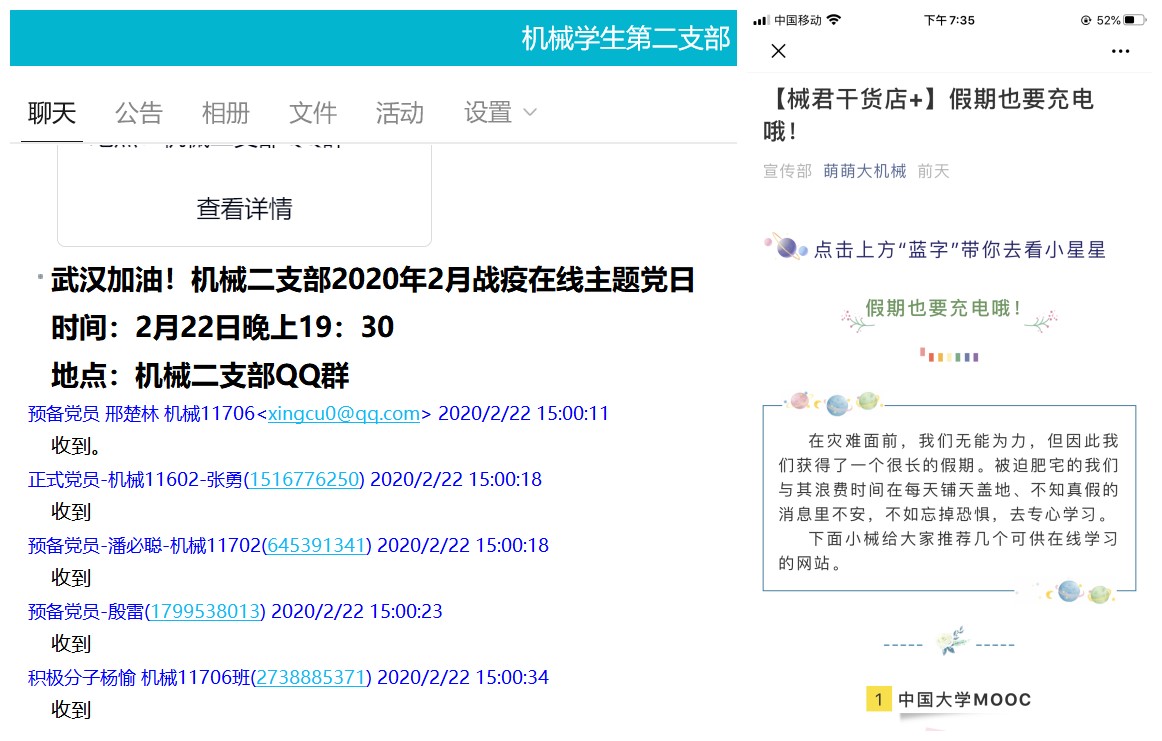This screenshot has height=741, width=1162.
Task: Tap the X close icon on article
Action: tap(779, 51)
